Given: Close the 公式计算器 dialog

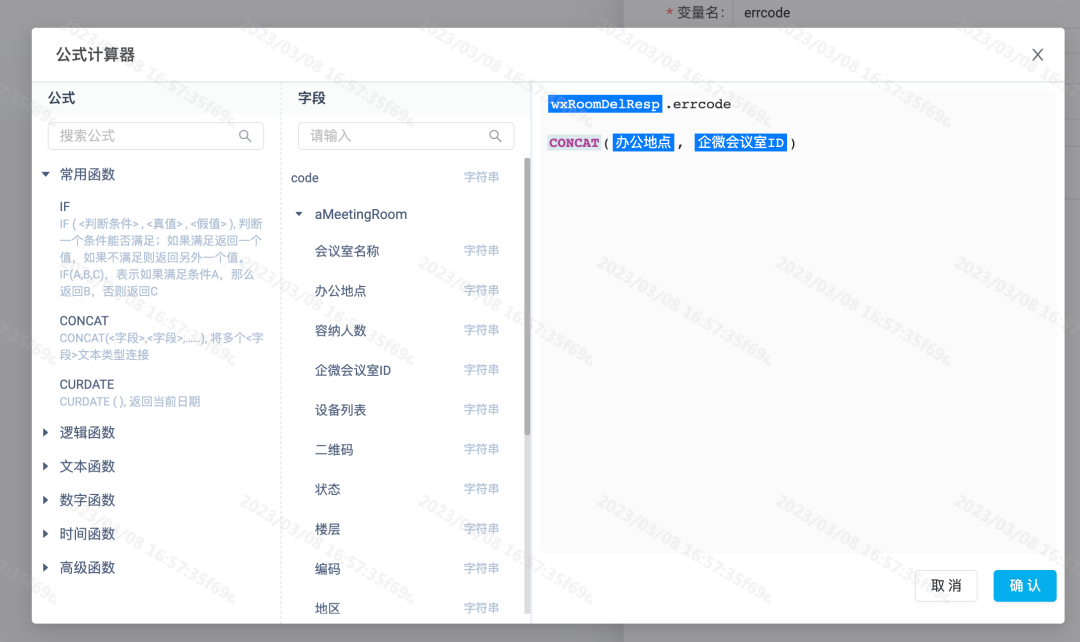Looking at the screenshot, I should pyautogui.click(x=1037, y=55).
